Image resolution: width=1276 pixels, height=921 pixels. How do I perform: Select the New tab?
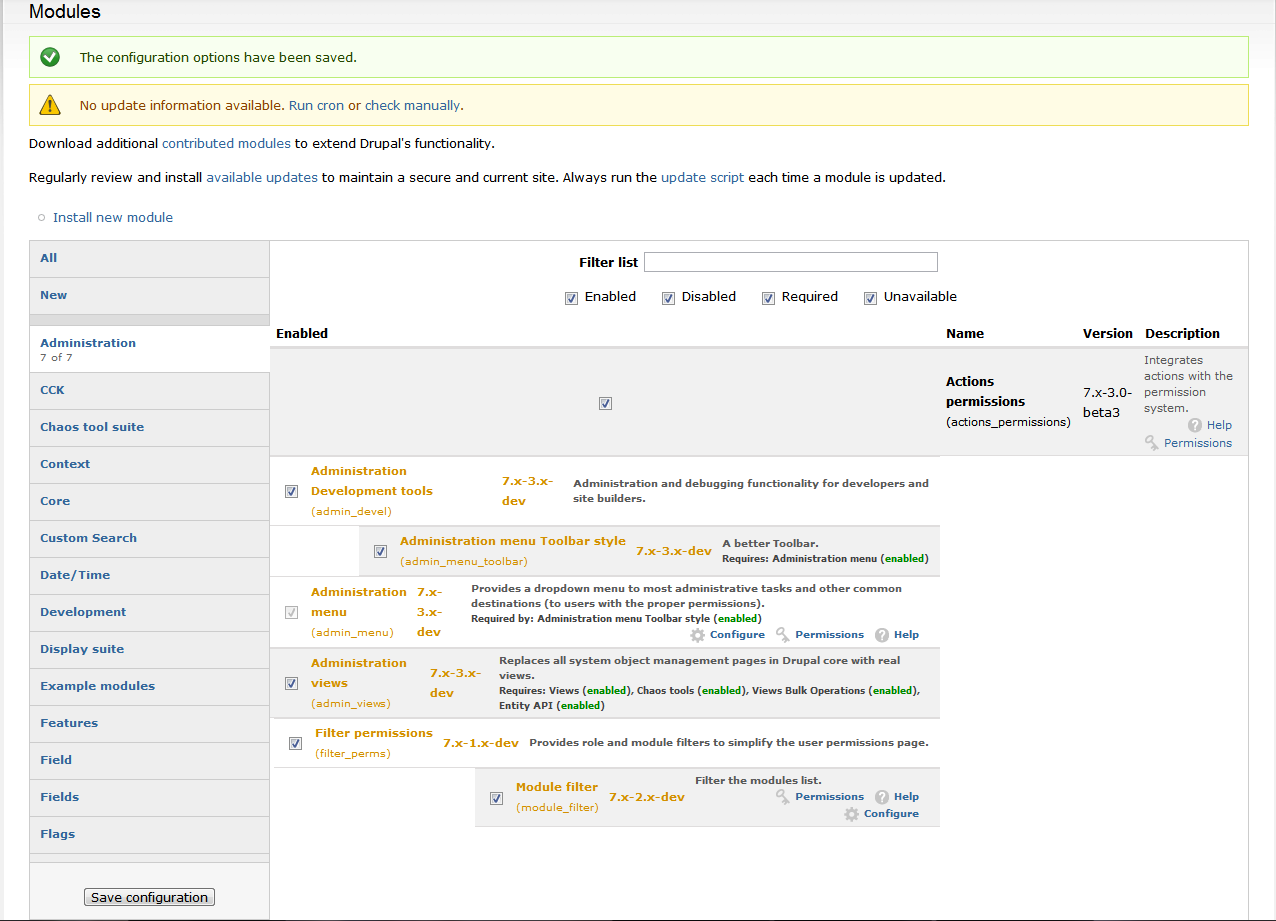coord(150,295)
